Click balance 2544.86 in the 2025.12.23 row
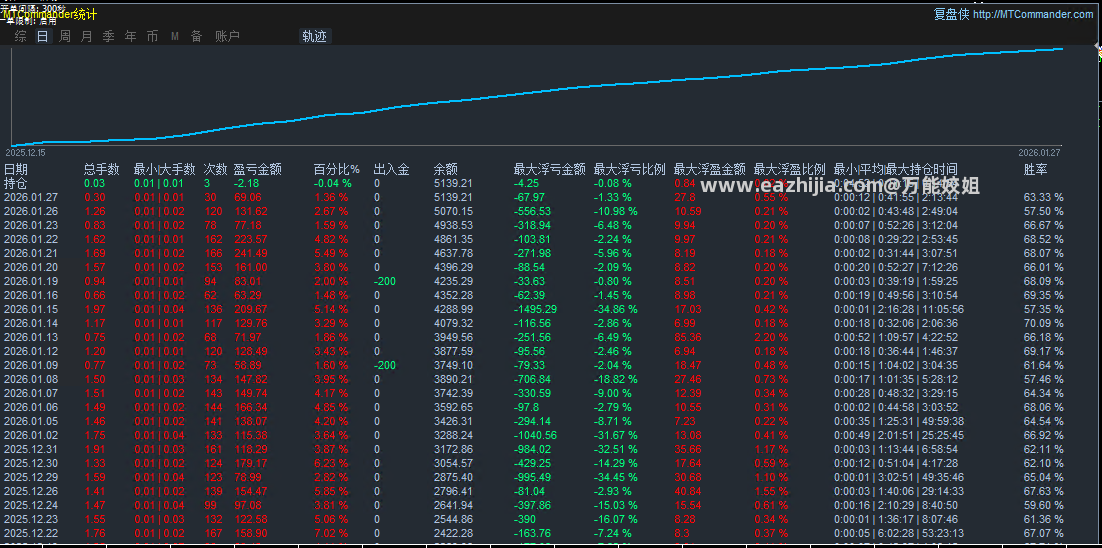 453,521
